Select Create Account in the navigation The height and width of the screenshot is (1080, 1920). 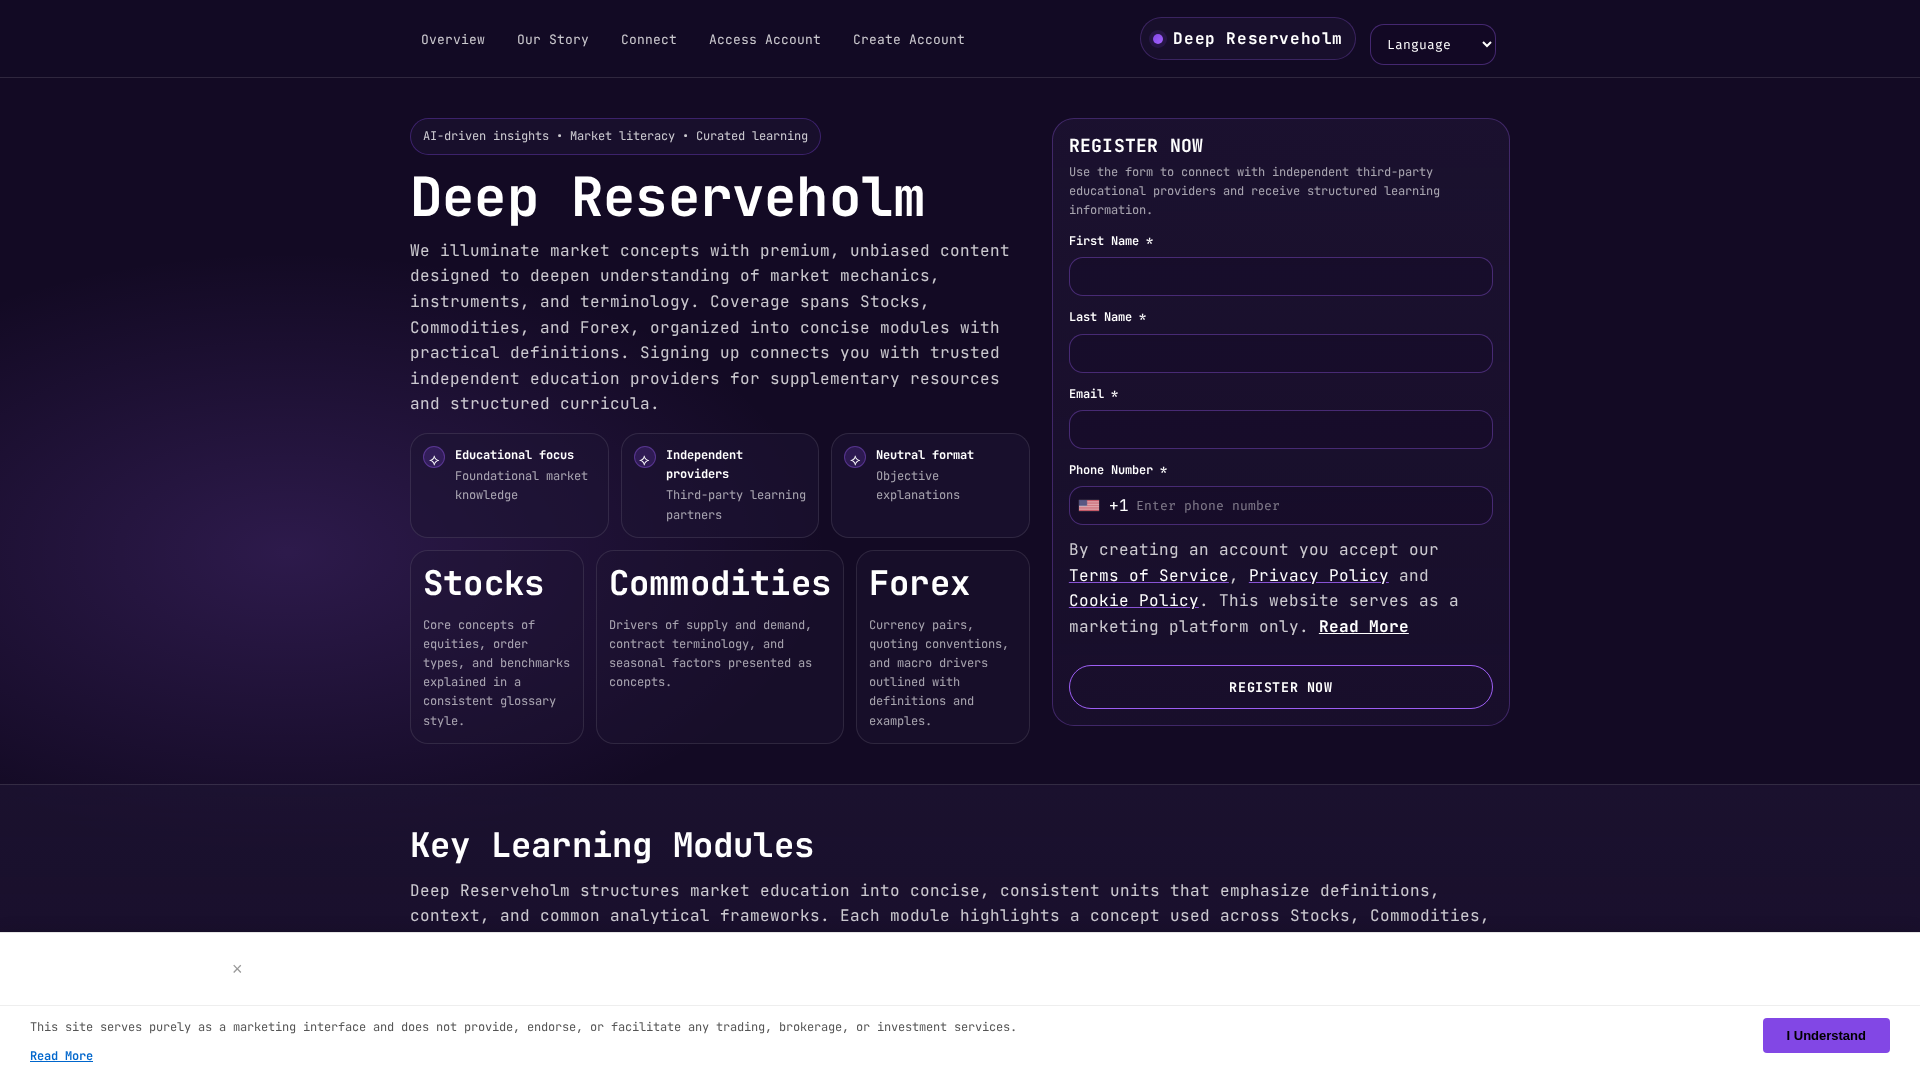click(909, 40)
